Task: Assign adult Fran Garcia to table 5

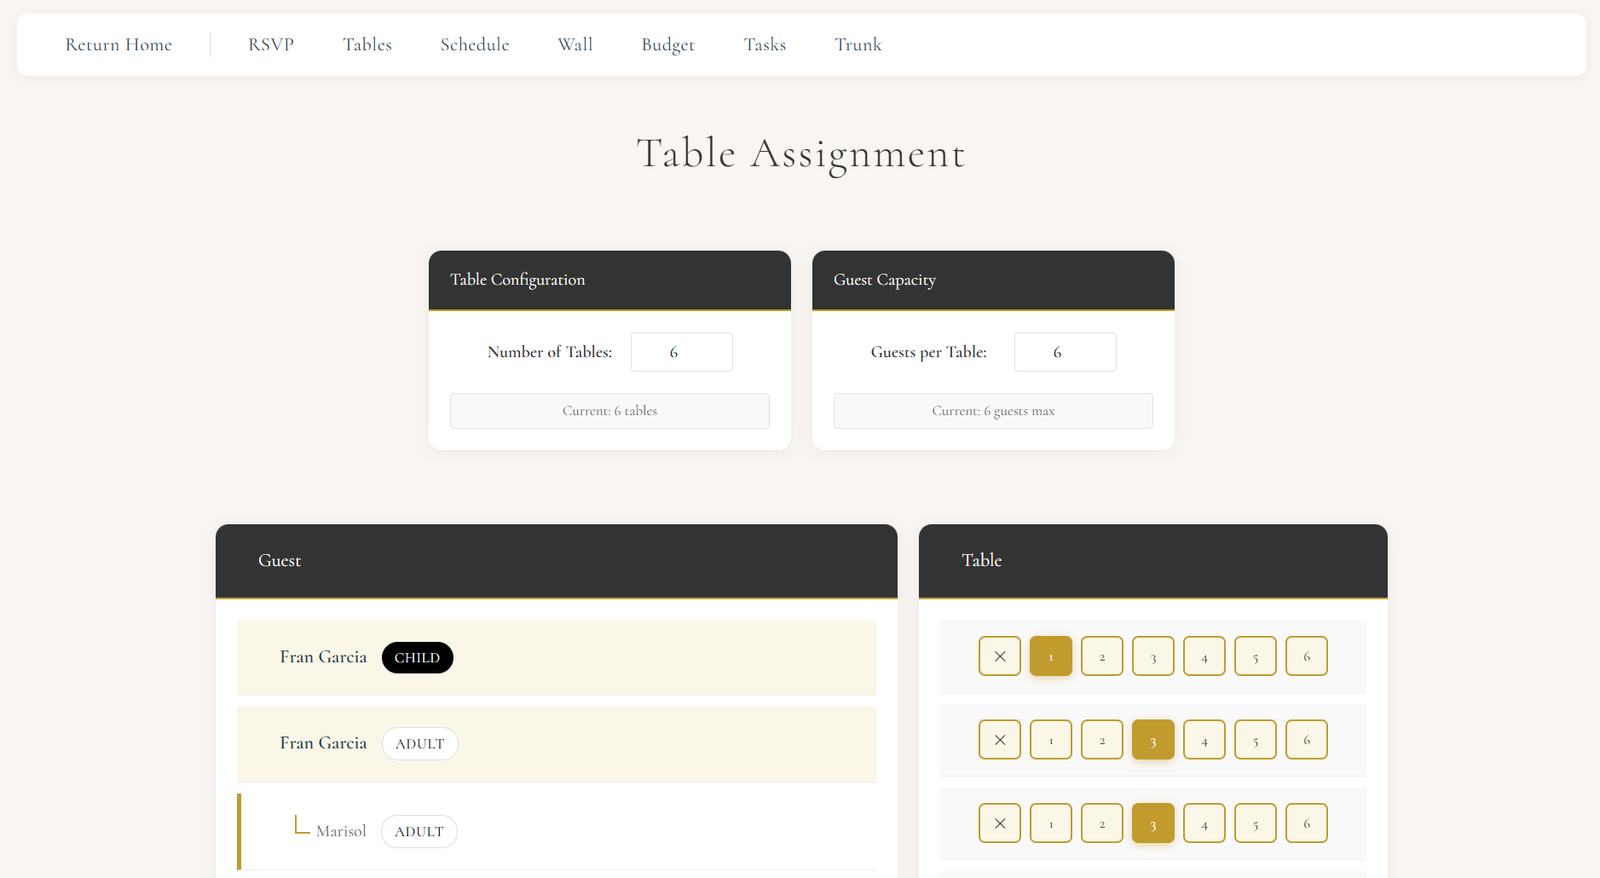Action: point(1255,740)
